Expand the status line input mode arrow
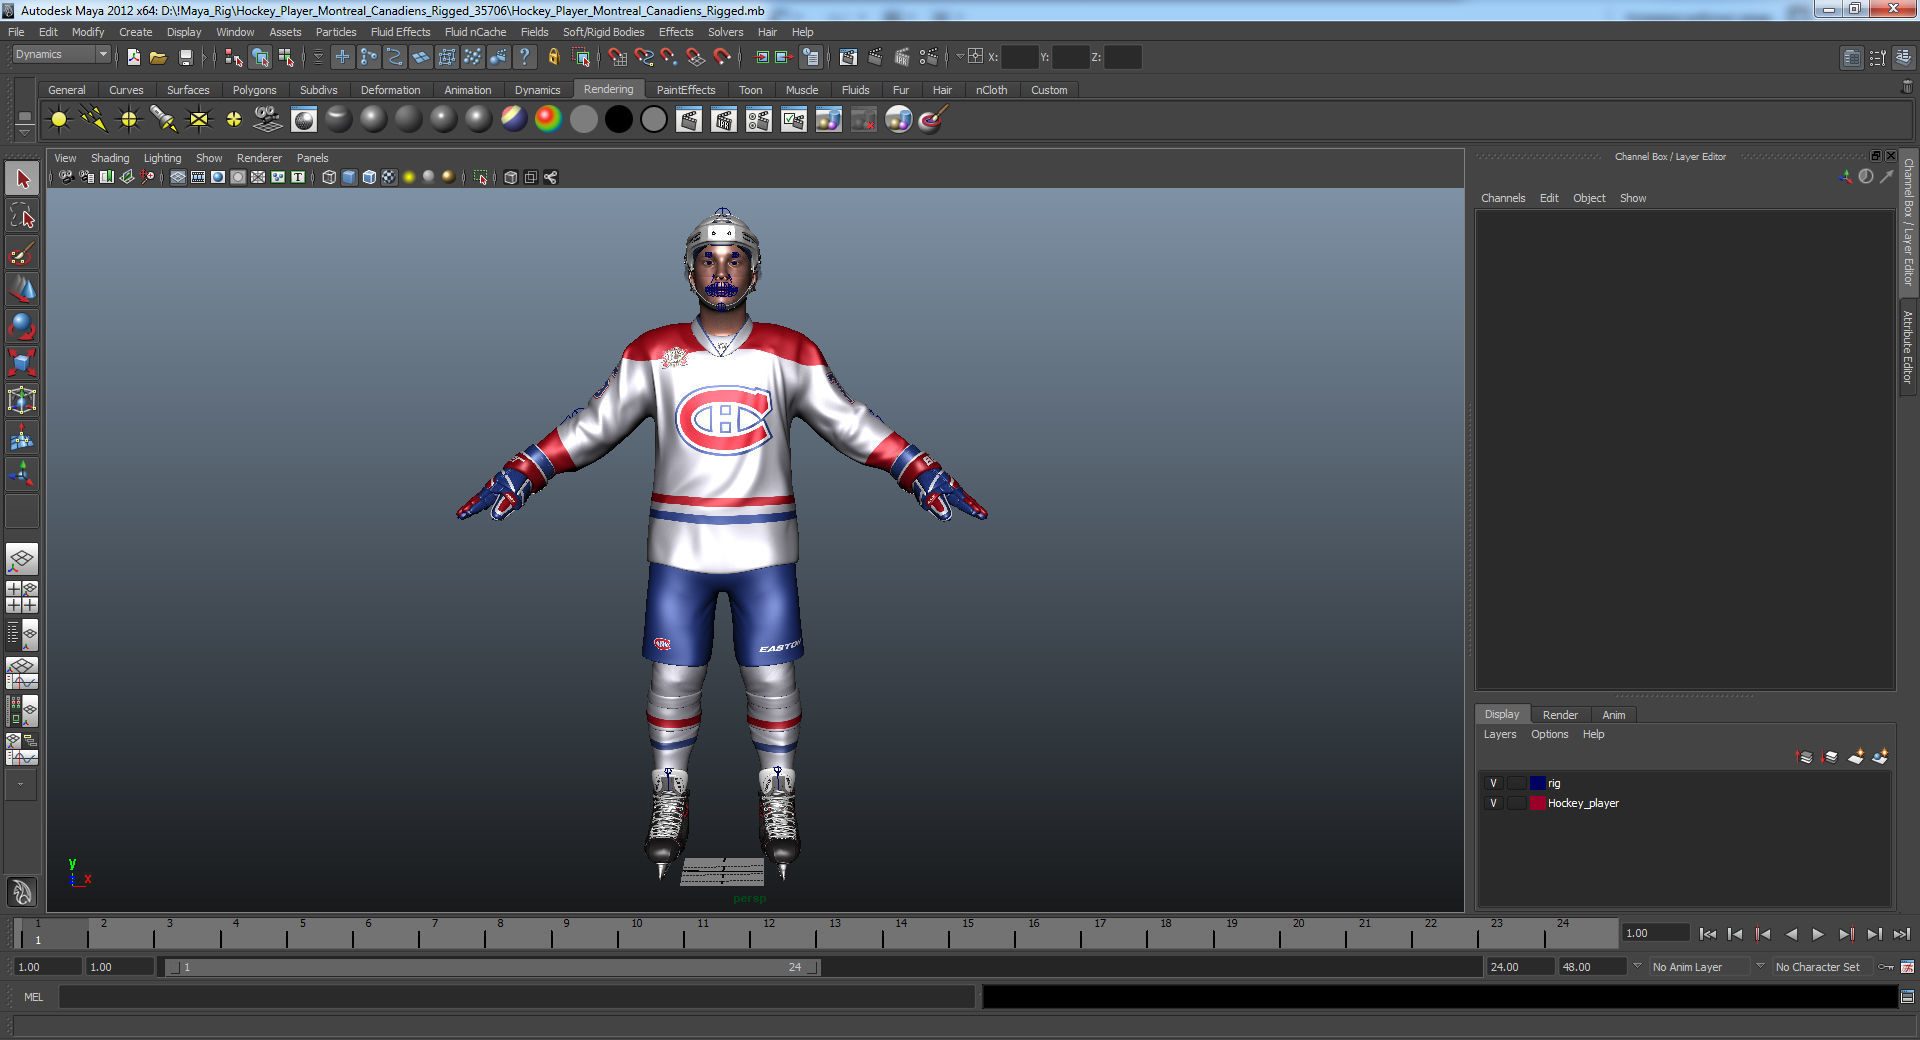The image size is (1920, 1040). pos(960,57)
